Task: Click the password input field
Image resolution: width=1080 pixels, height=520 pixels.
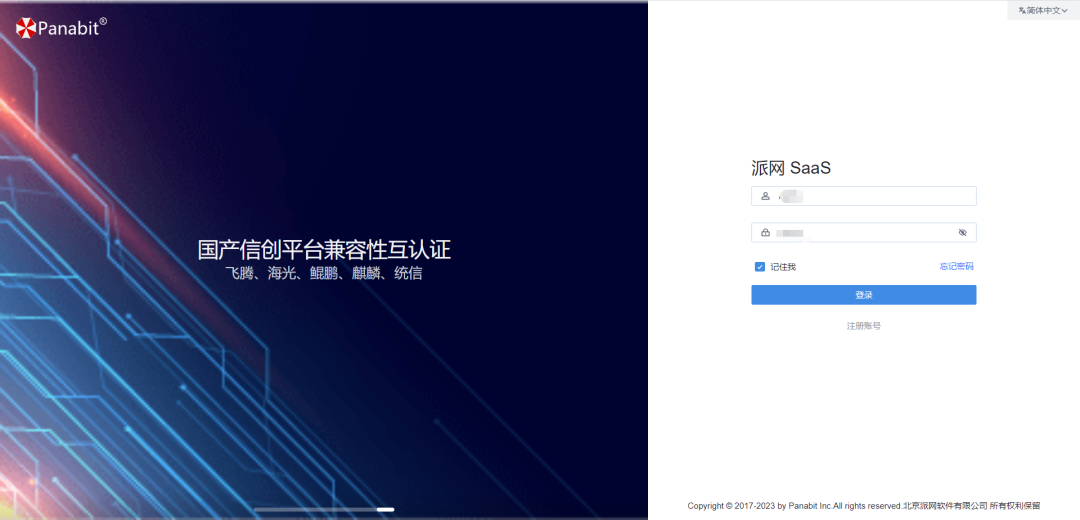Action: pyautogui.click(x=864, y=233)
